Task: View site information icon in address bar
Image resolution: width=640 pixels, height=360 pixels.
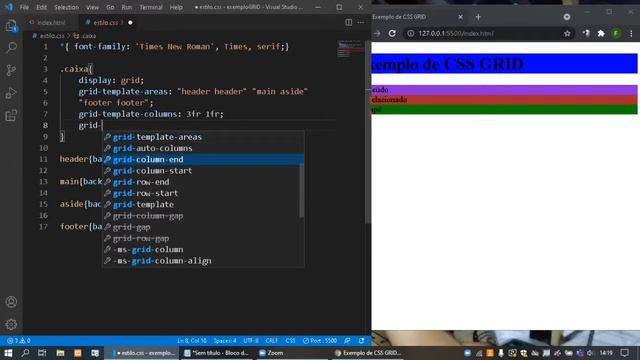Action: pyautogui.click(x=411, y=33)
